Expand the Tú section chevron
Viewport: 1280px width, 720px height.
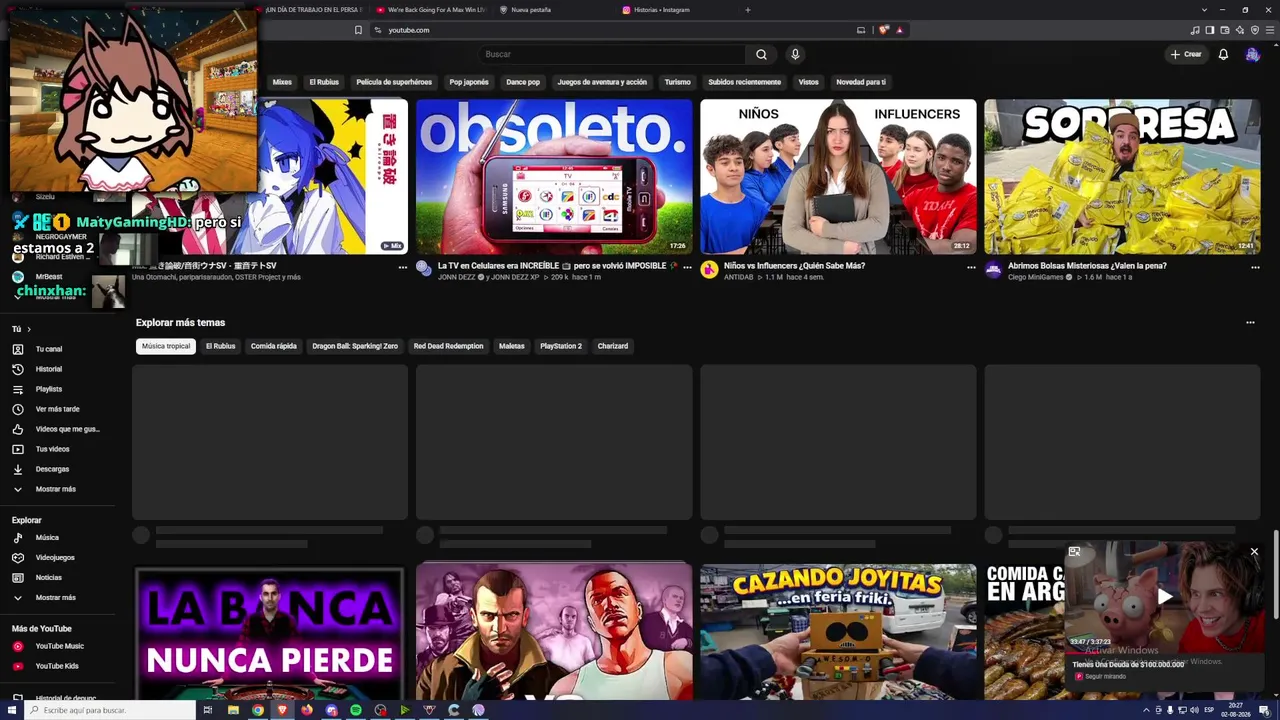[29, 329]
